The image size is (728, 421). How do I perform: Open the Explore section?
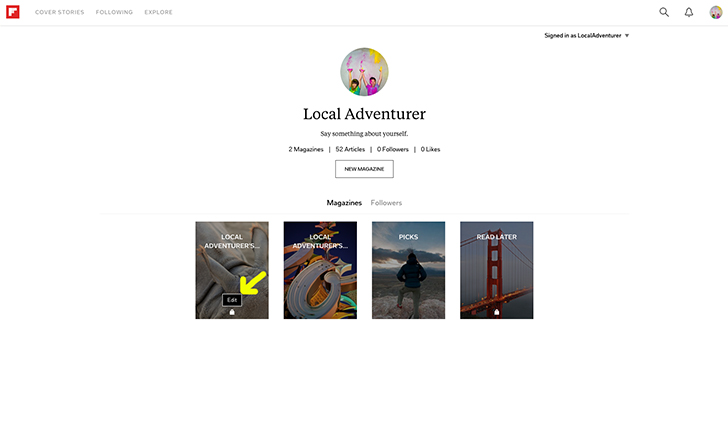coord(158,12)
